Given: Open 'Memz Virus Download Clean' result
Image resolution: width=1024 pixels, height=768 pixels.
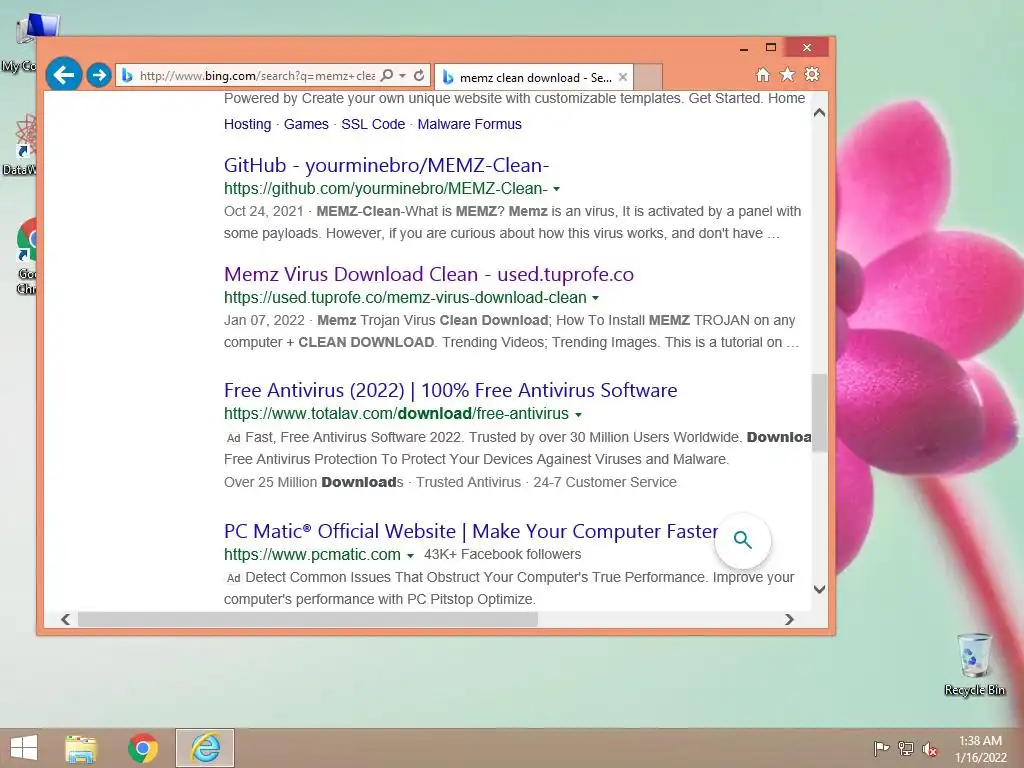Looking at the screenshot, I should tap(429, 274).
